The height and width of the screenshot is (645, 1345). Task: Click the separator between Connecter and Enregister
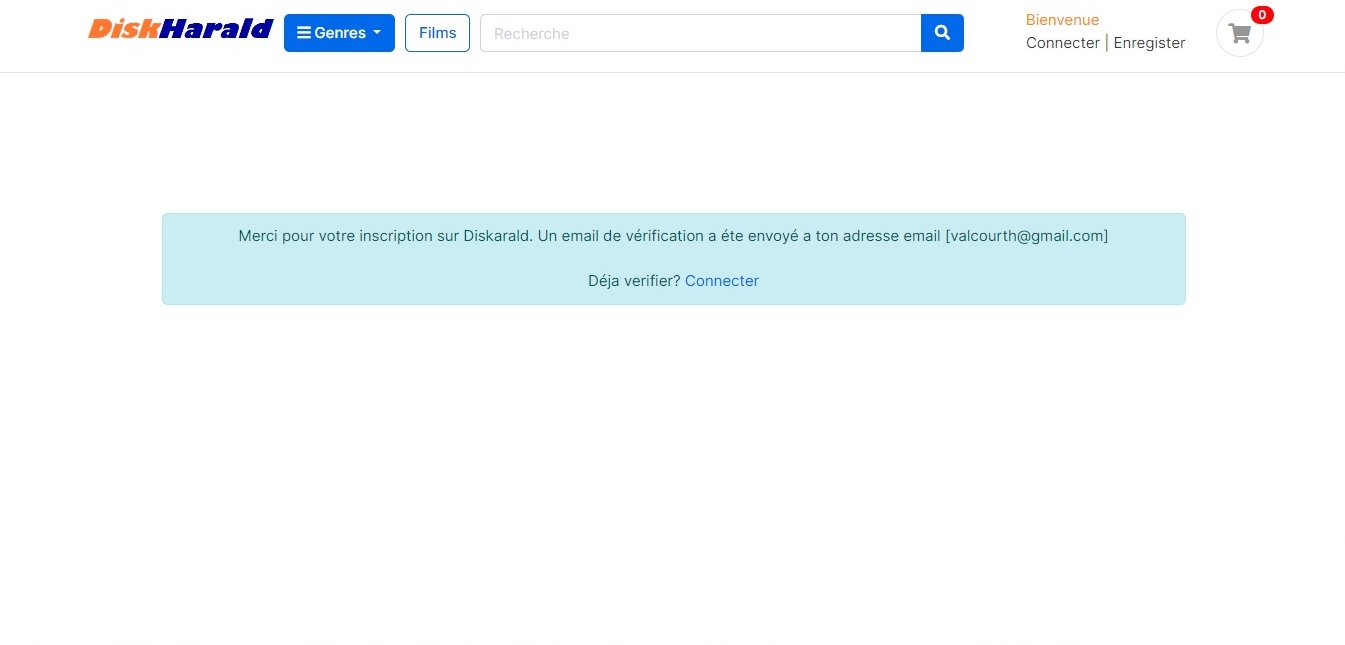pyautogui.click(x=1107, y=43)
